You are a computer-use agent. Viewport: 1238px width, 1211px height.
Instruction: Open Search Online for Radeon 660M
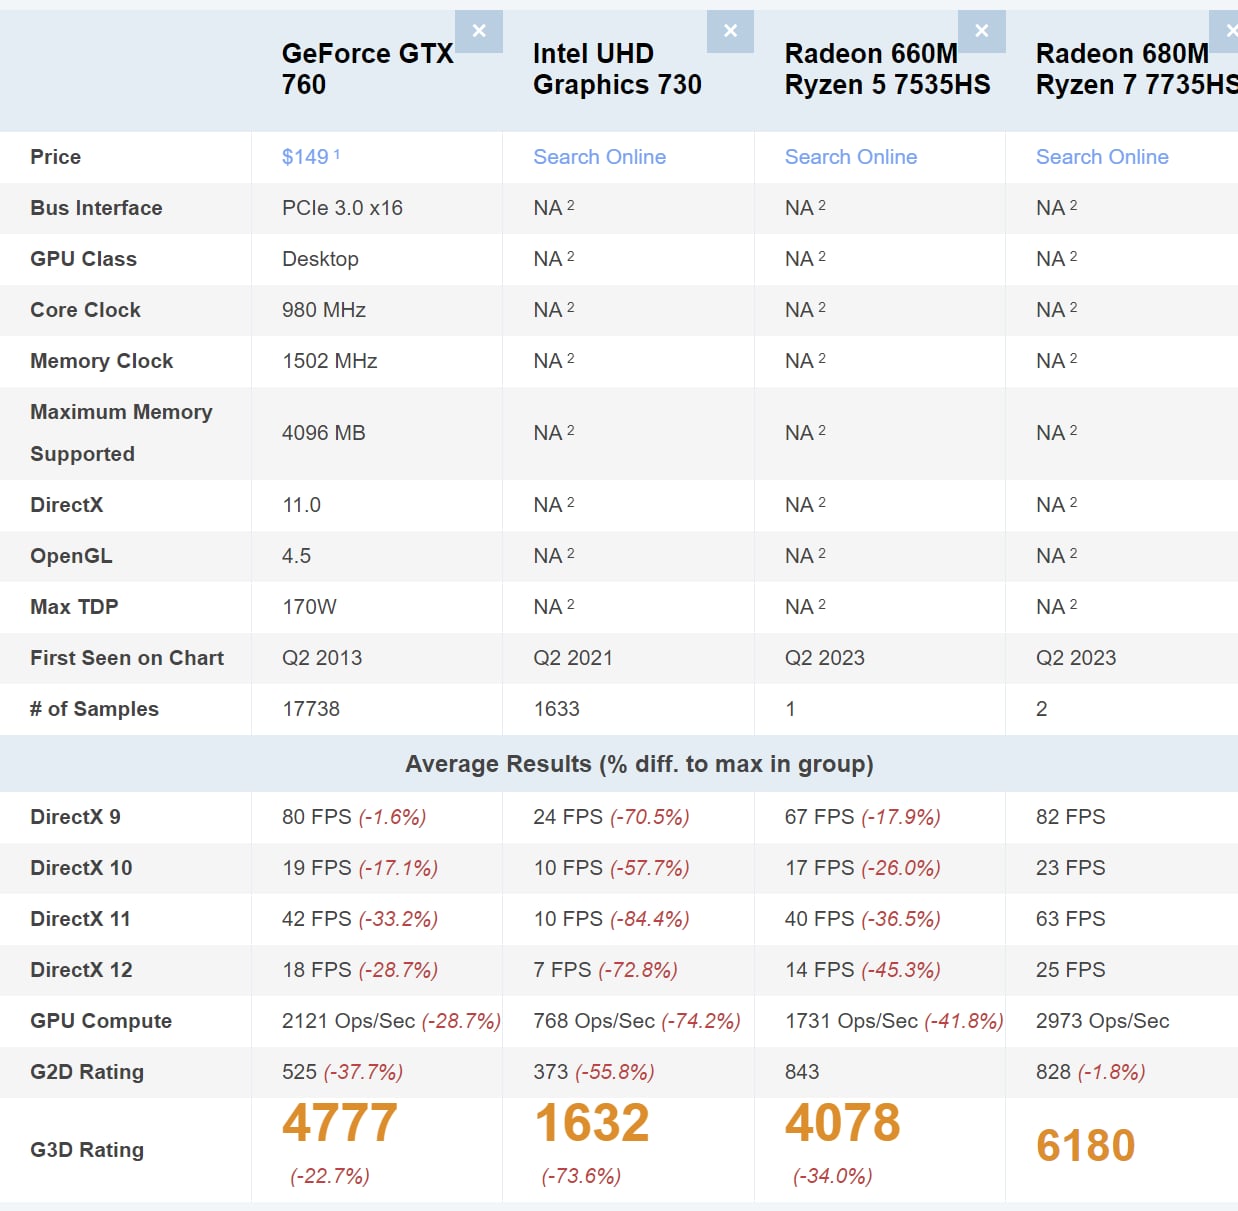(851, 157)
